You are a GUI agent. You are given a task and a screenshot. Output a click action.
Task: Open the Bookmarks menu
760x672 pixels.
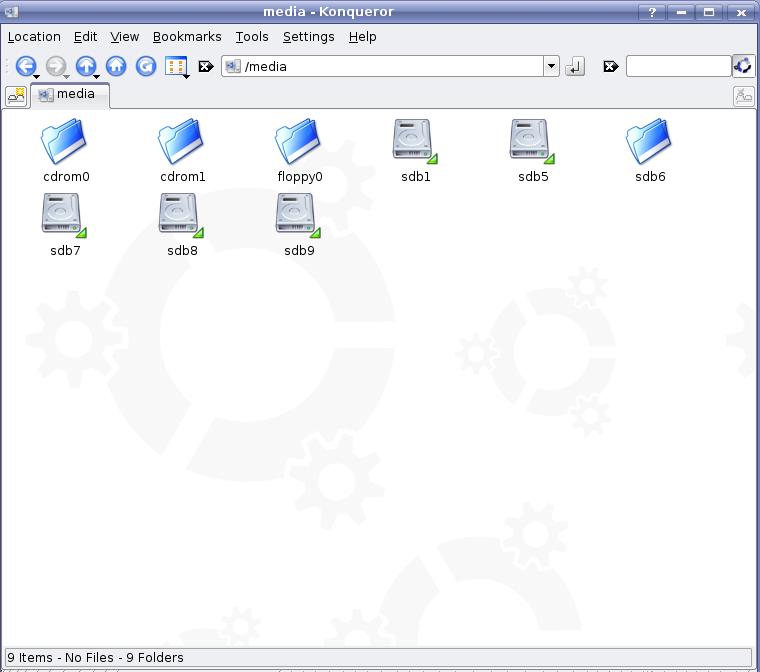pos(187,37)
